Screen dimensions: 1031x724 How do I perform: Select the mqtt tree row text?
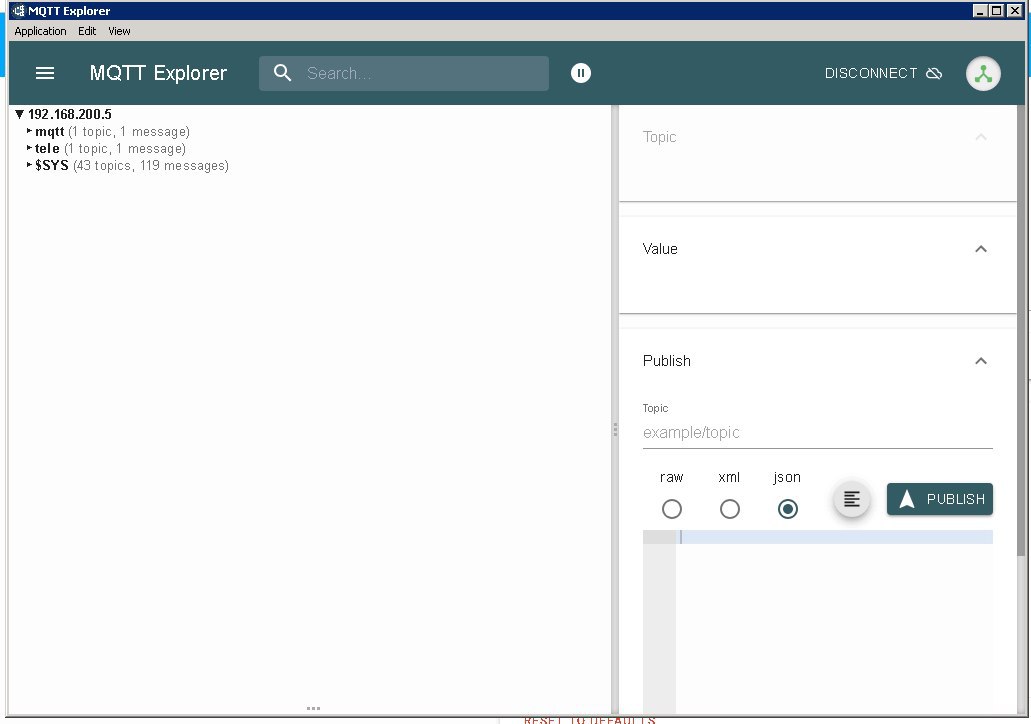click(x=112, y=132)
